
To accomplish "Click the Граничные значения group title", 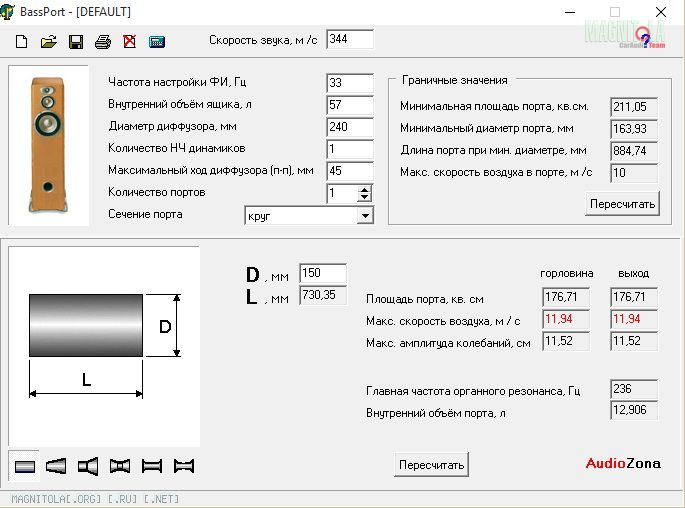I will 454,80.
